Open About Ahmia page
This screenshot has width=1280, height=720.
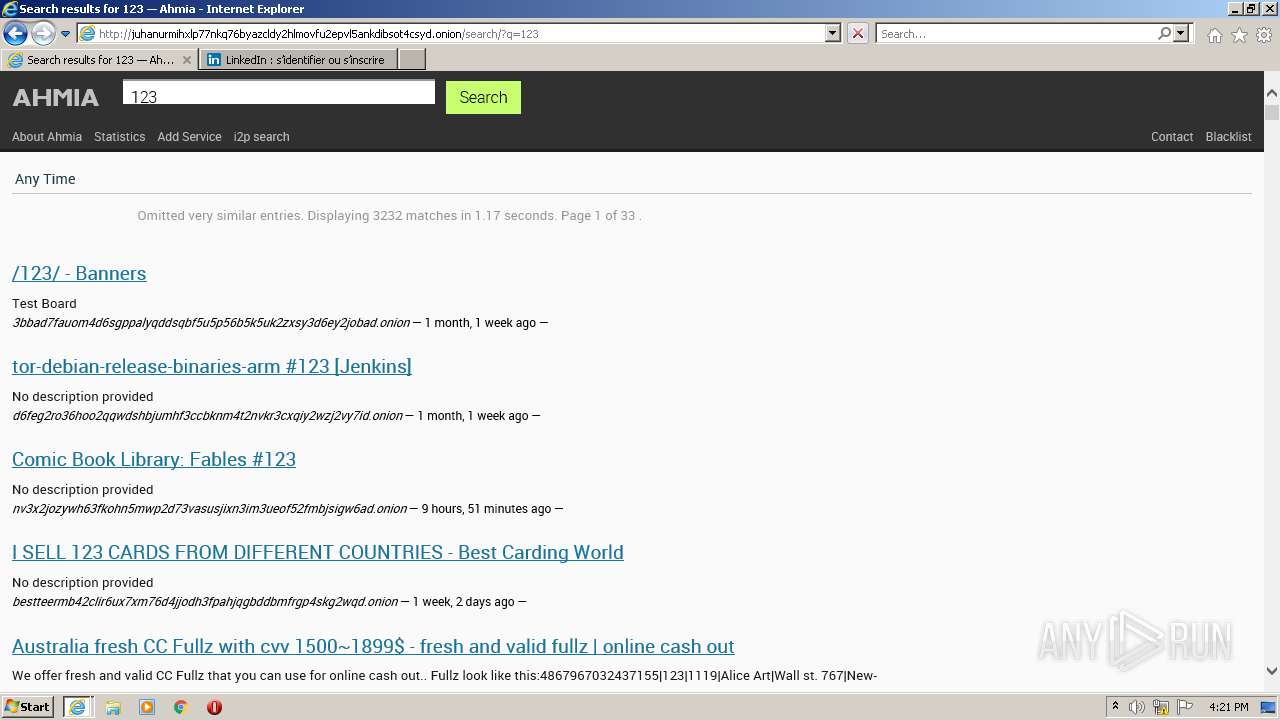tap(47, 137)
